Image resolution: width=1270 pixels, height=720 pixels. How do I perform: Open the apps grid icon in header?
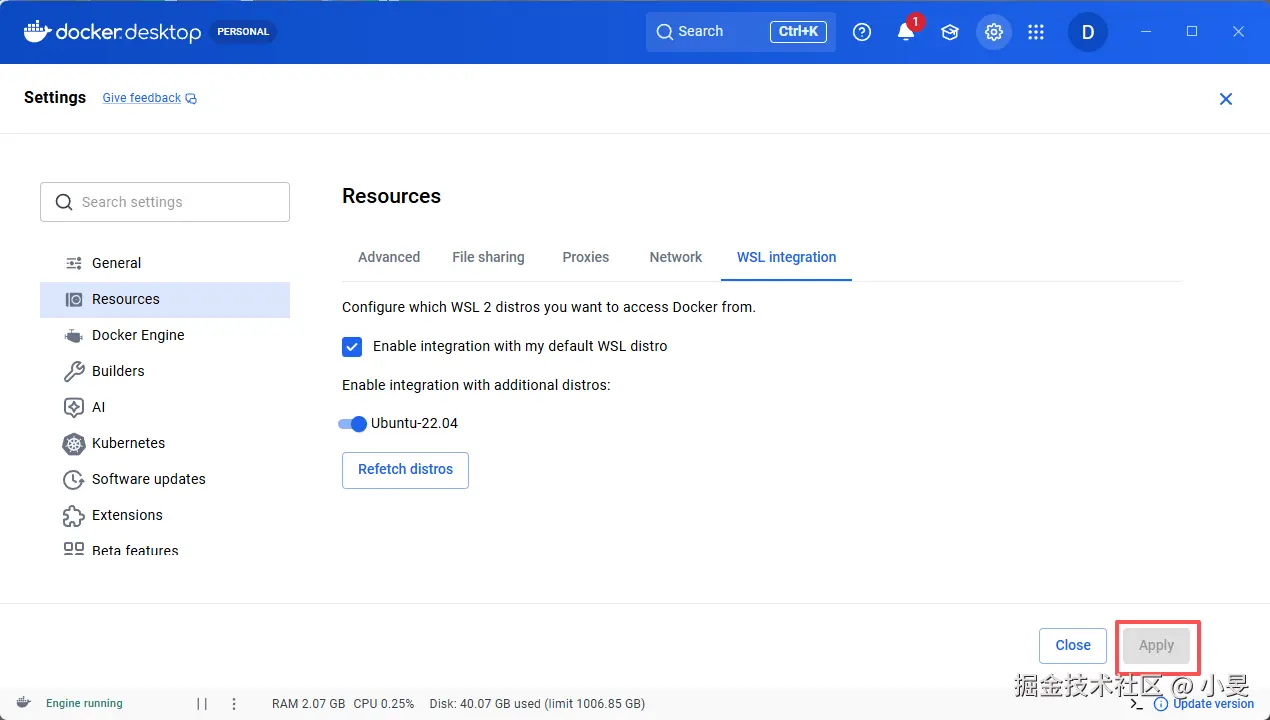[1036, 32]
